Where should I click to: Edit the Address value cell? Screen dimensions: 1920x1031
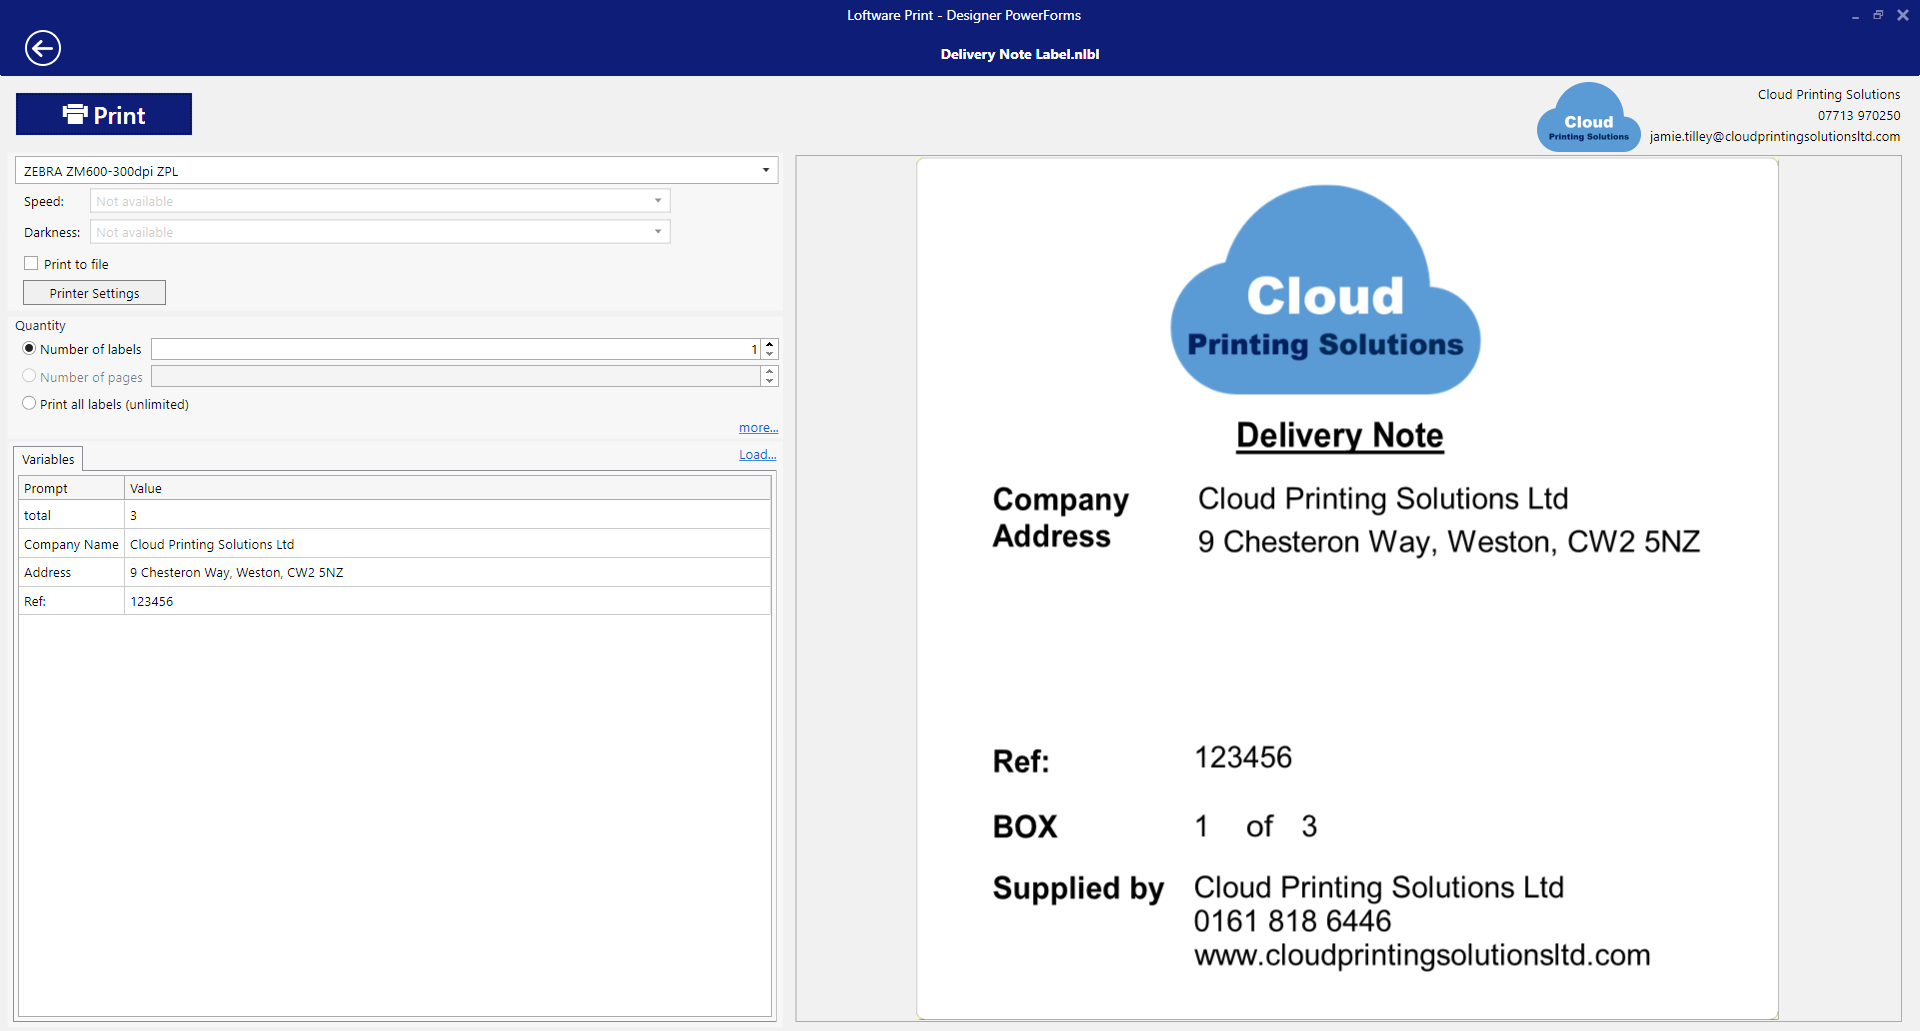point(447,572)
